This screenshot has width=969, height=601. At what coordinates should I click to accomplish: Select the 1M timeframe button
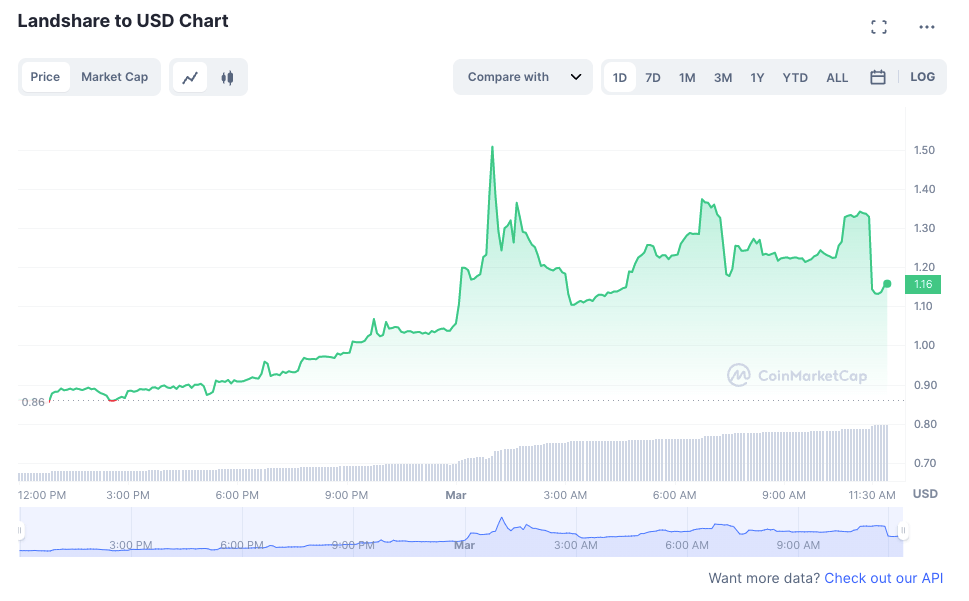[686, 76]
